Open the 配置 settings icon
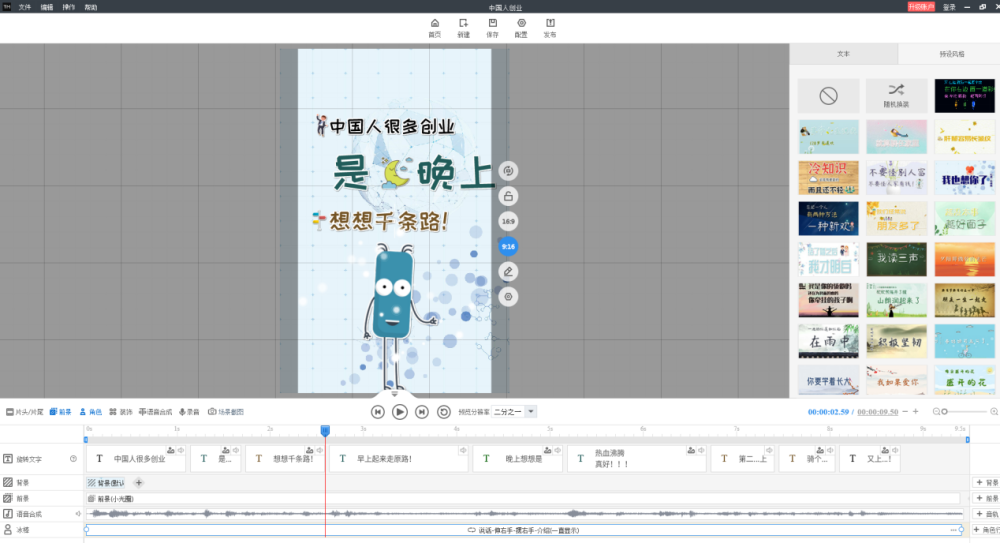This screenshot has height=543, width=1000. coord(521,27)
